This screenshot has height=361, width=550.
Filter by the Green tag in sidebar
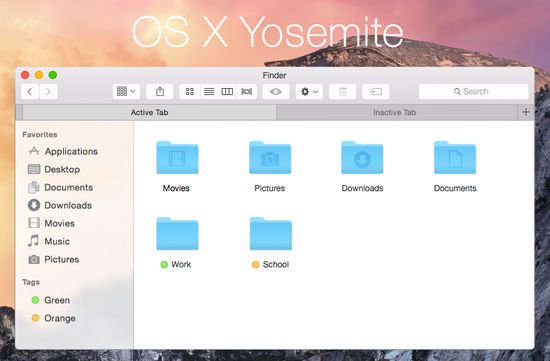click(51, 300)
